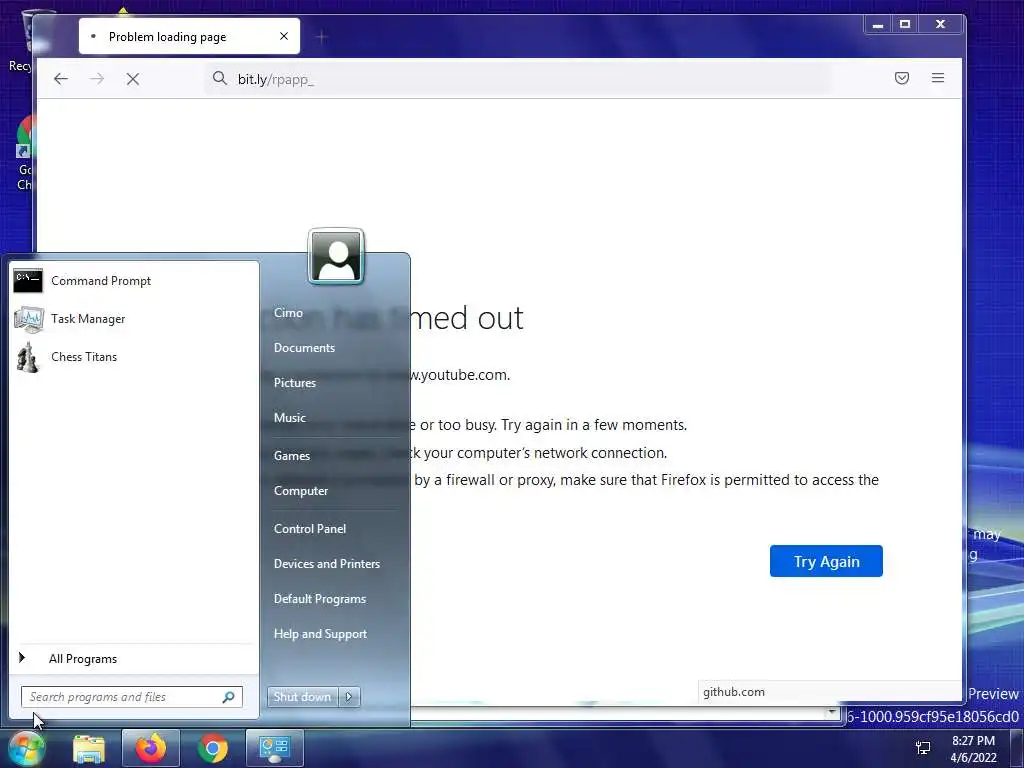Viewport: 1024px width, 768px height.
Task: Open Devices and Printers
Action: (x=327, y=564)
